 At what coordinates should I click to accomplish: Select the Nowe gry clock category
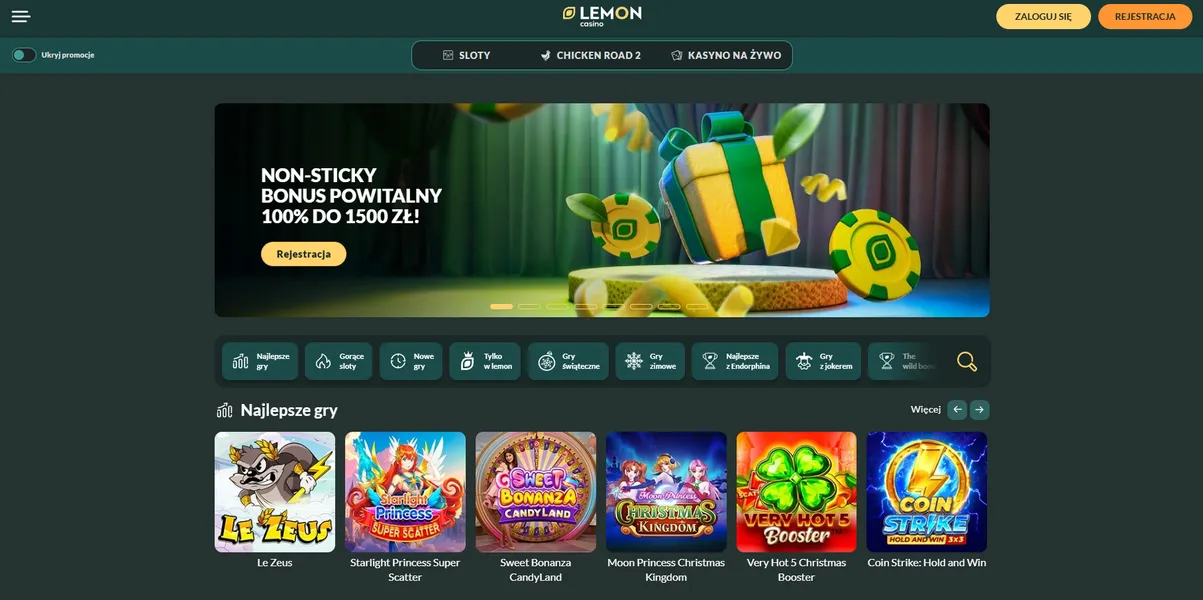click(411, 361)
